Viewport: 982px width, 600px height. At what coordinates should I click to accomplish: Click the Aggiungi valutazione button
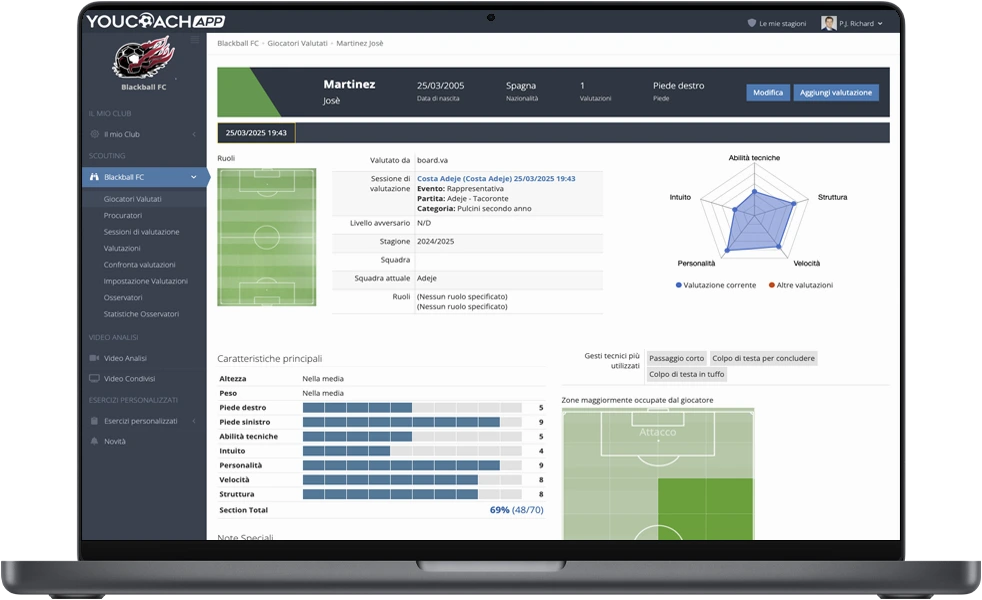pos(836,92)
